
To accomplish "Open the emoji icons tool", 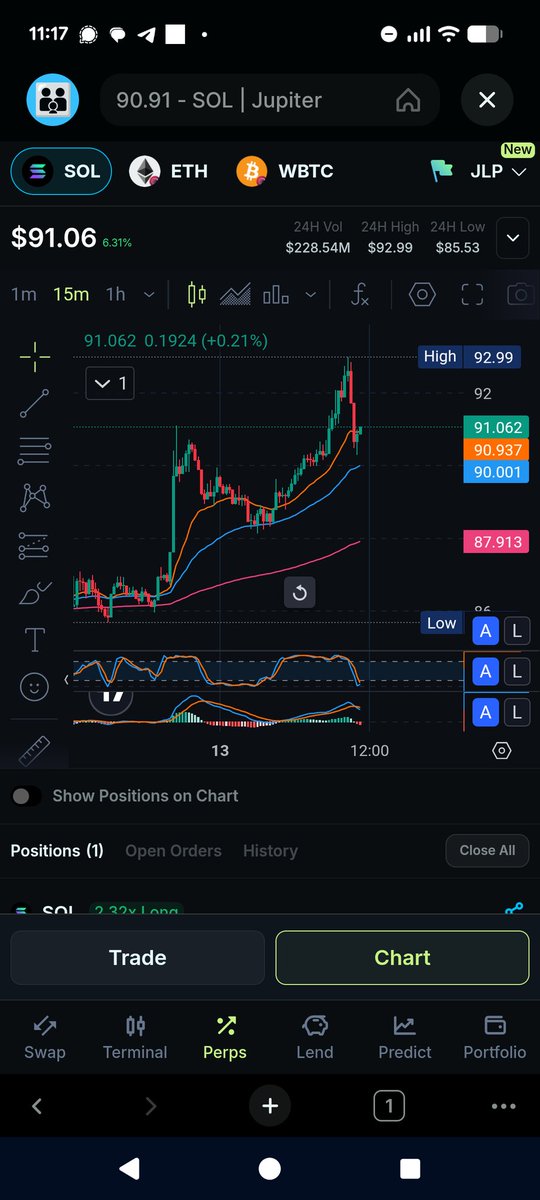I will 35,686.
